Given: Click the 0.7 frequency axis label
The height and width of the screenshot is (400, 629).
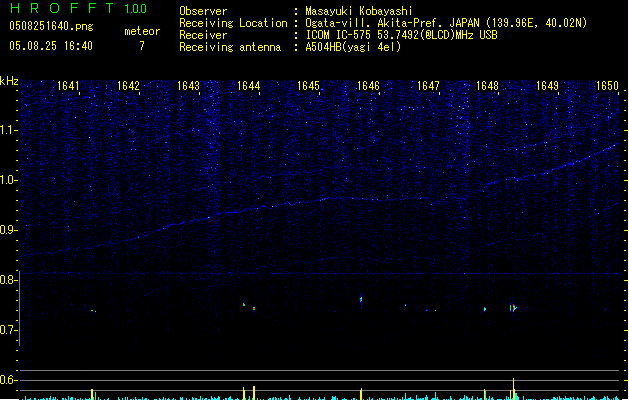Looking at the screenshot, I should point(9,330).
